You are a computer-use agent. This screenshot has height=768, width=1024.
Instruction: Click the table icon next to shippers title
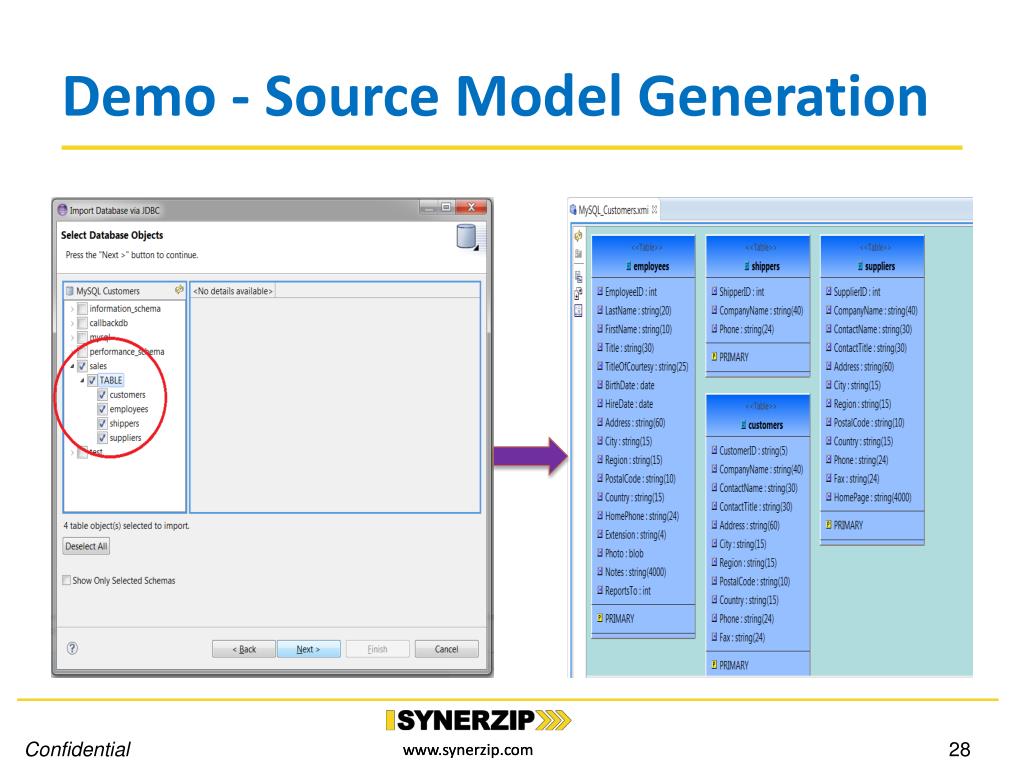(x=747, y=266)
